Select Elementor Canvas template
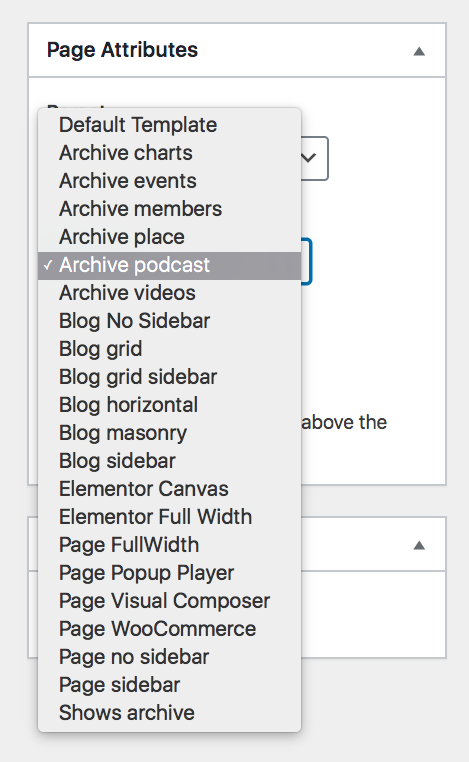 coord(169,489)
